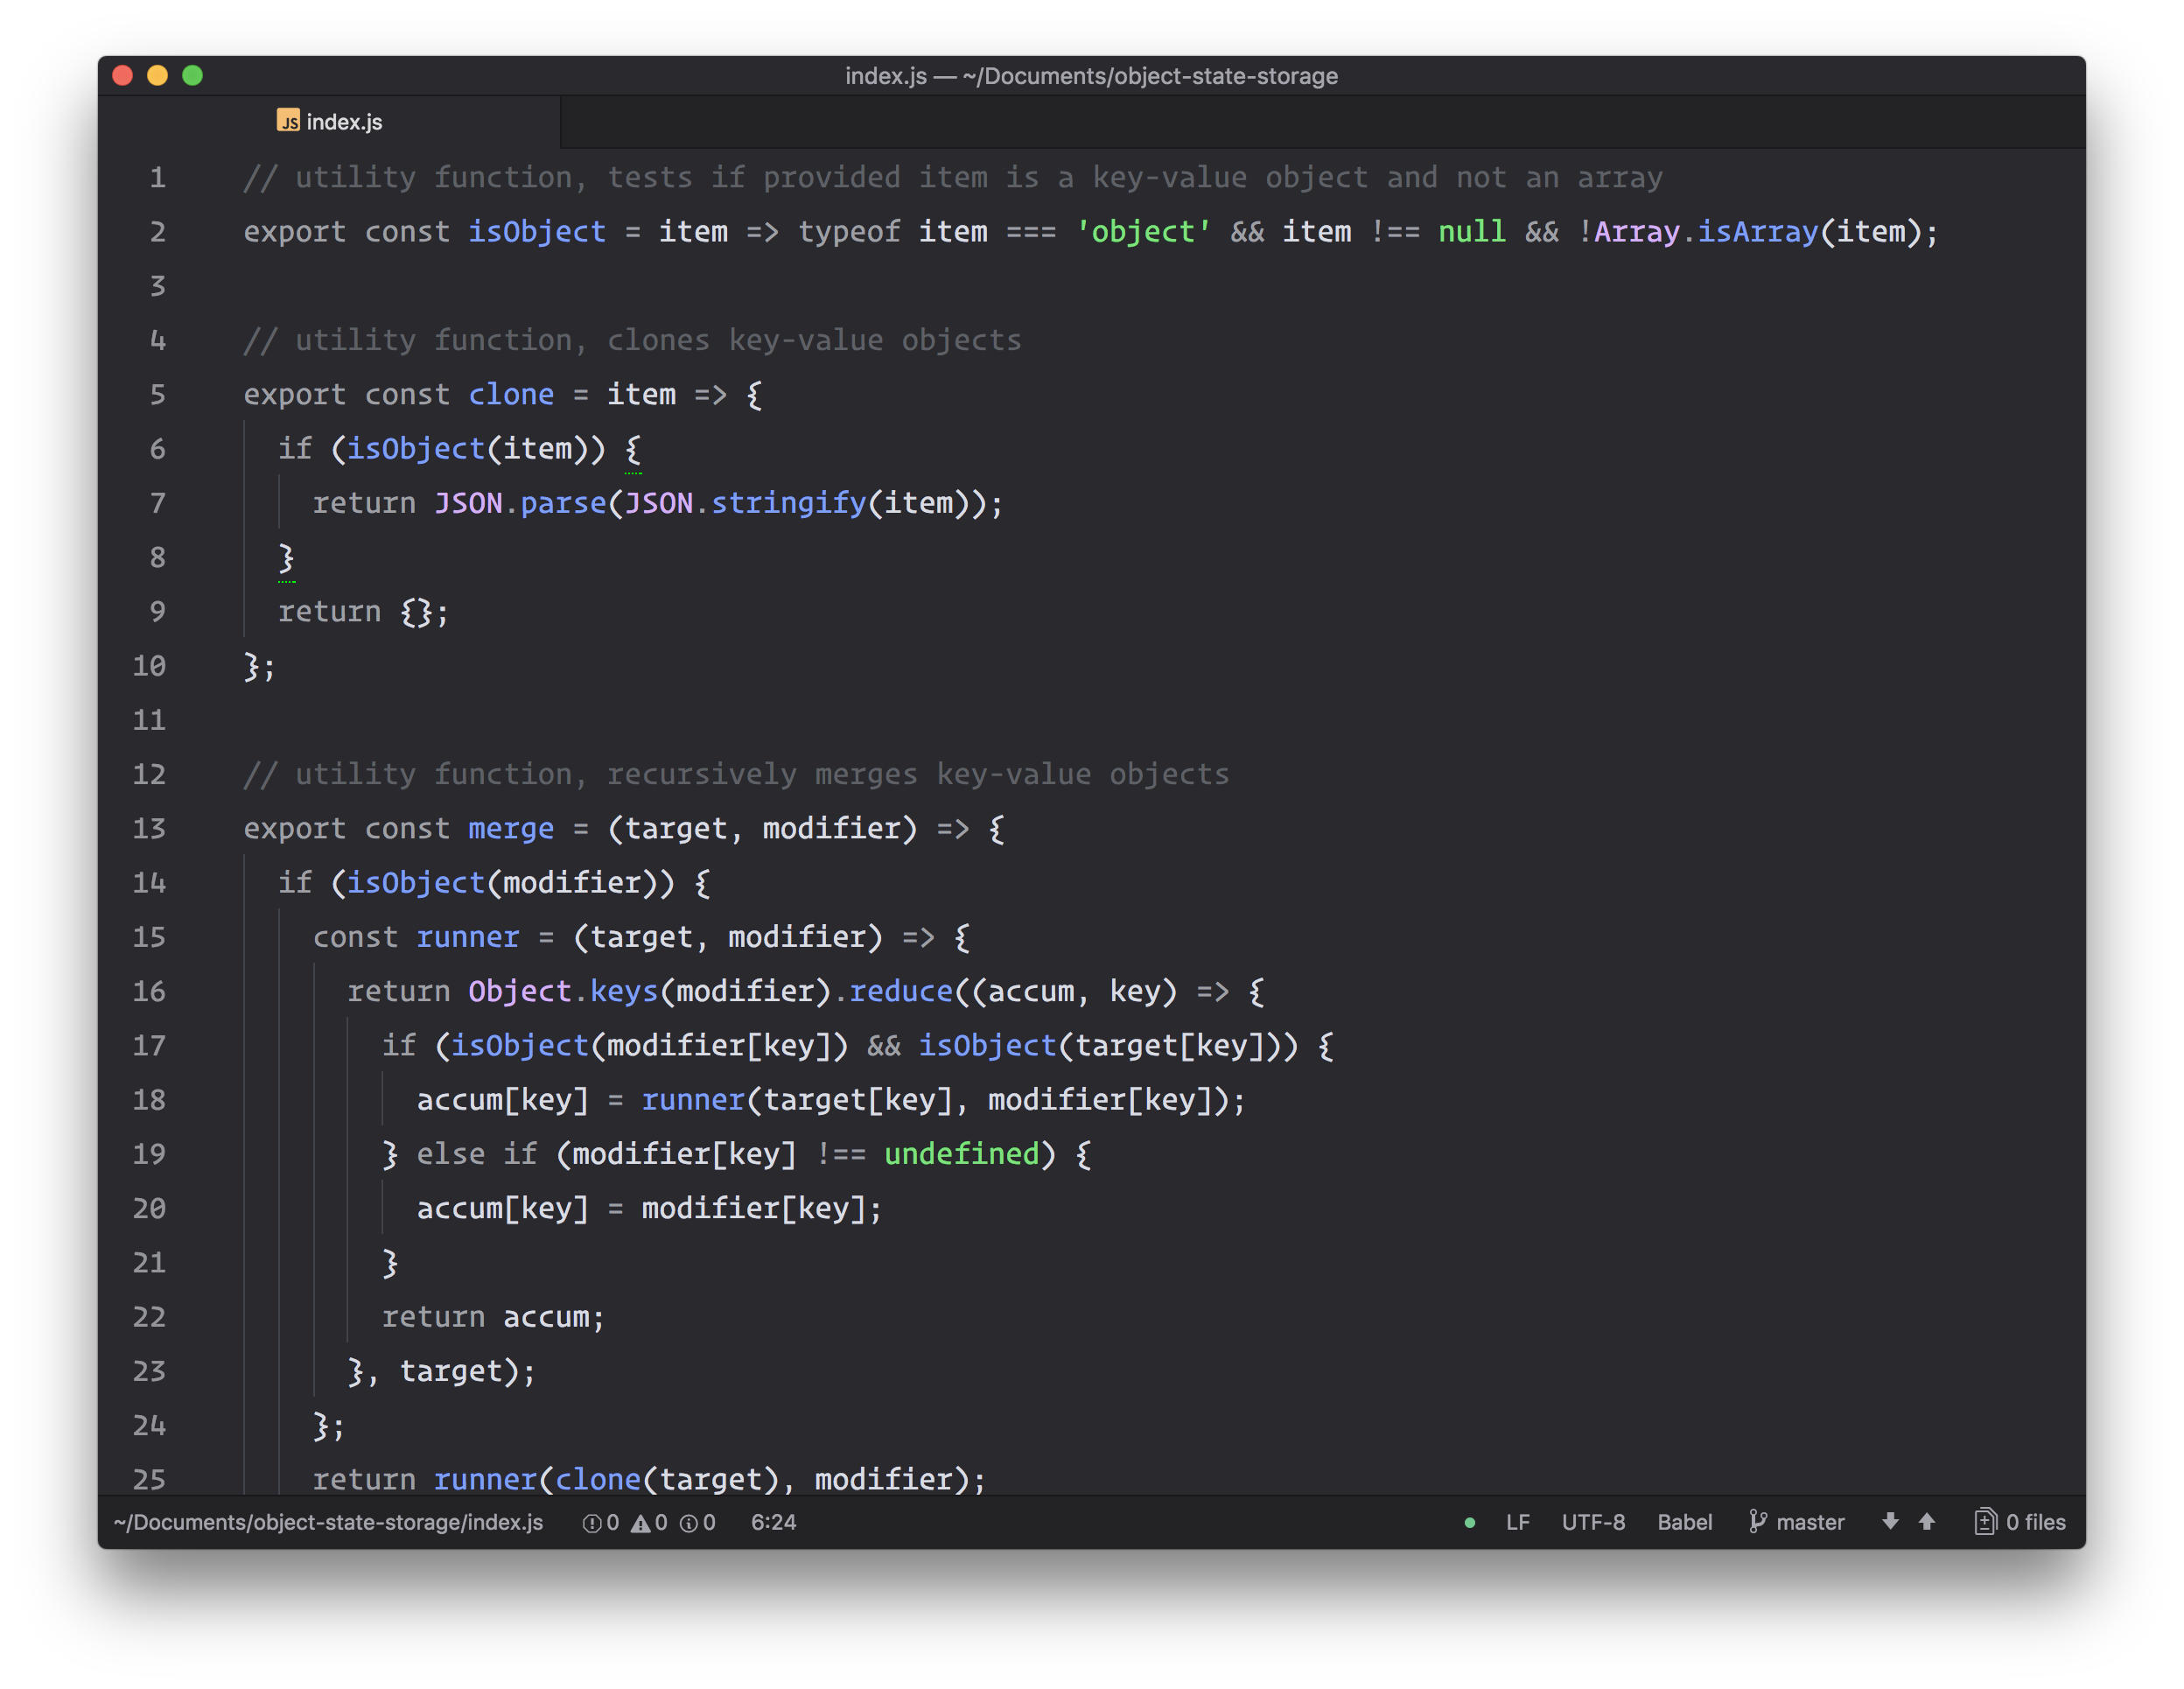Click '}, target);' on line 23
2184x1689 pixels.
pyautogui.click(x=442, y=1371)
